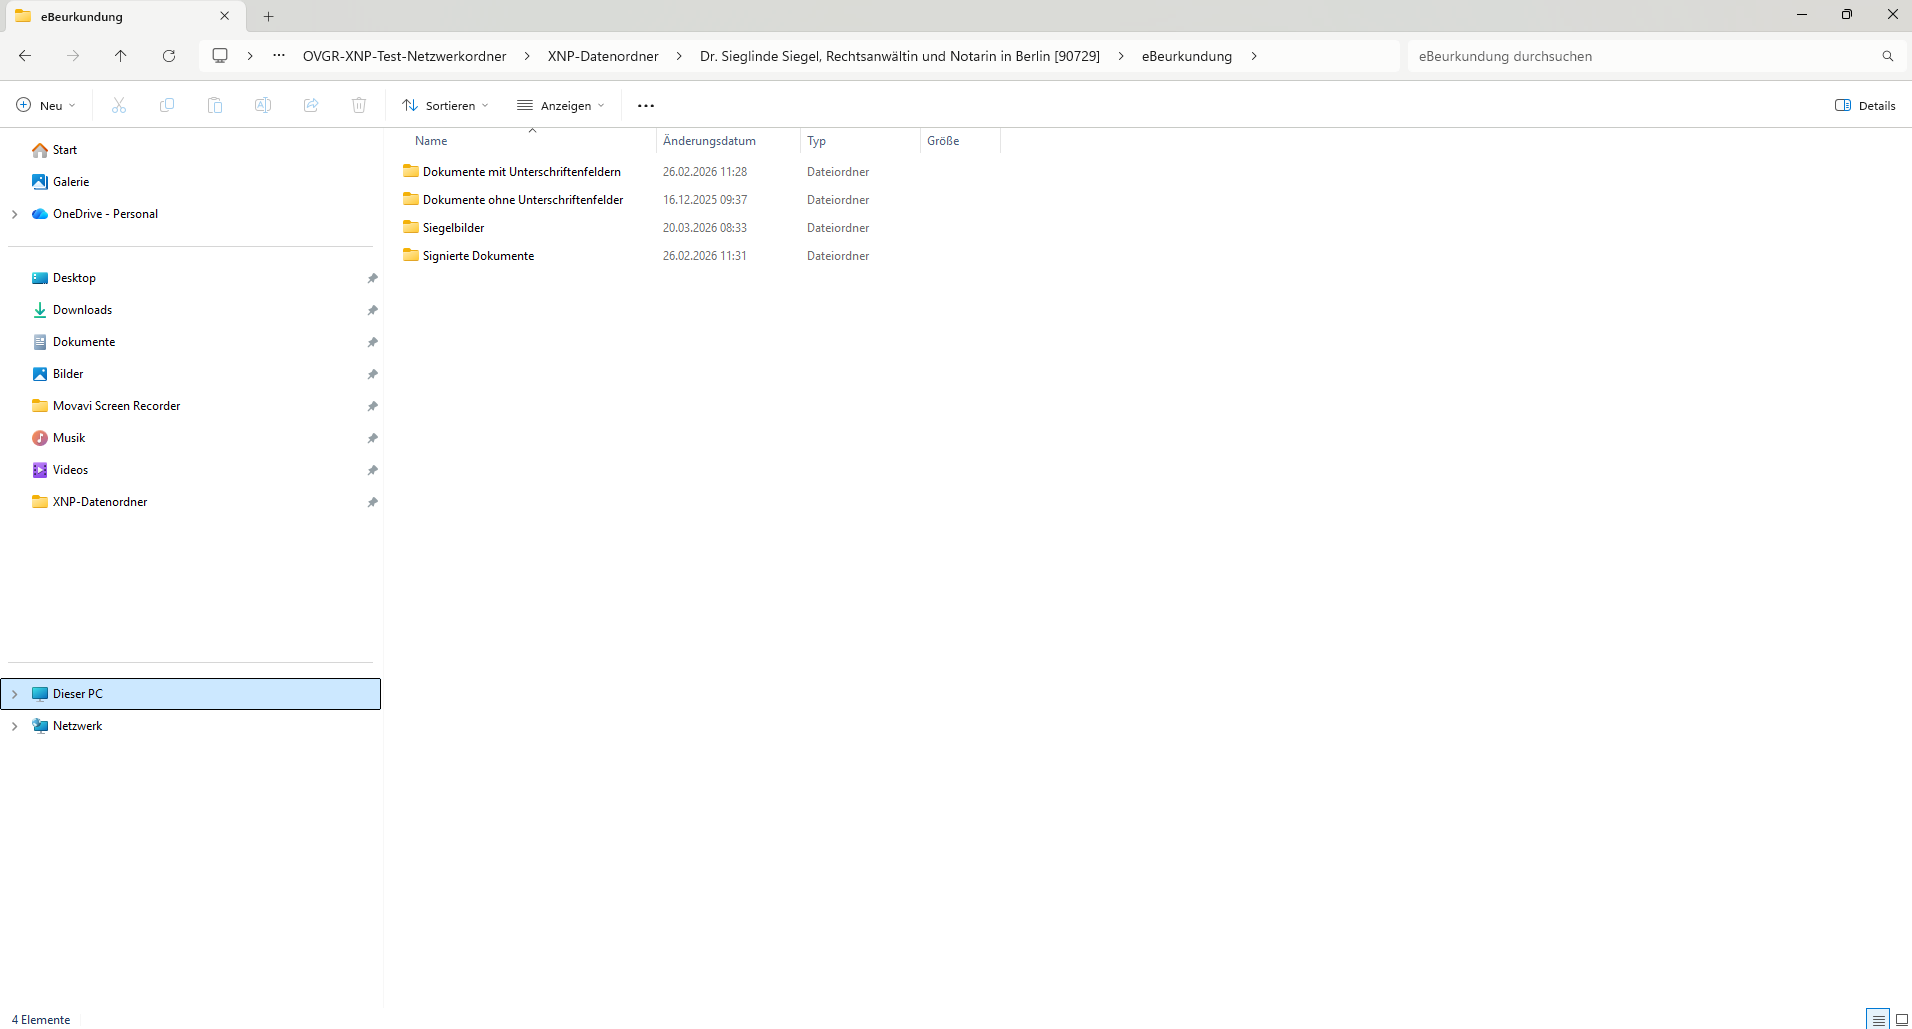The height and width of the screenshot is (1029, 1912).
Task: Select the Siegelbilder folder
Action: pos(453,228)
